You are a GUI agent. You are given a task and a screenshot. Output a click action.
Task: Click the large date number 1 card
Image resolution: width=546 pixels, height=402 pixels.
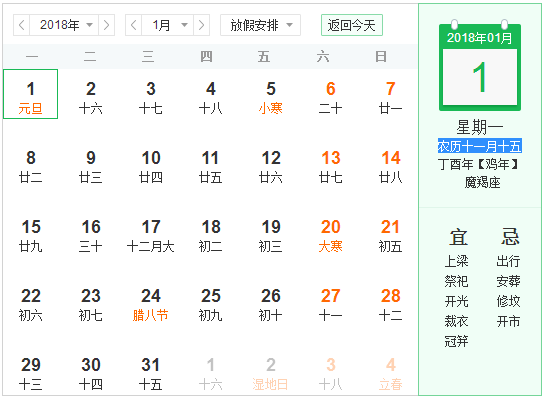point(479,77)
